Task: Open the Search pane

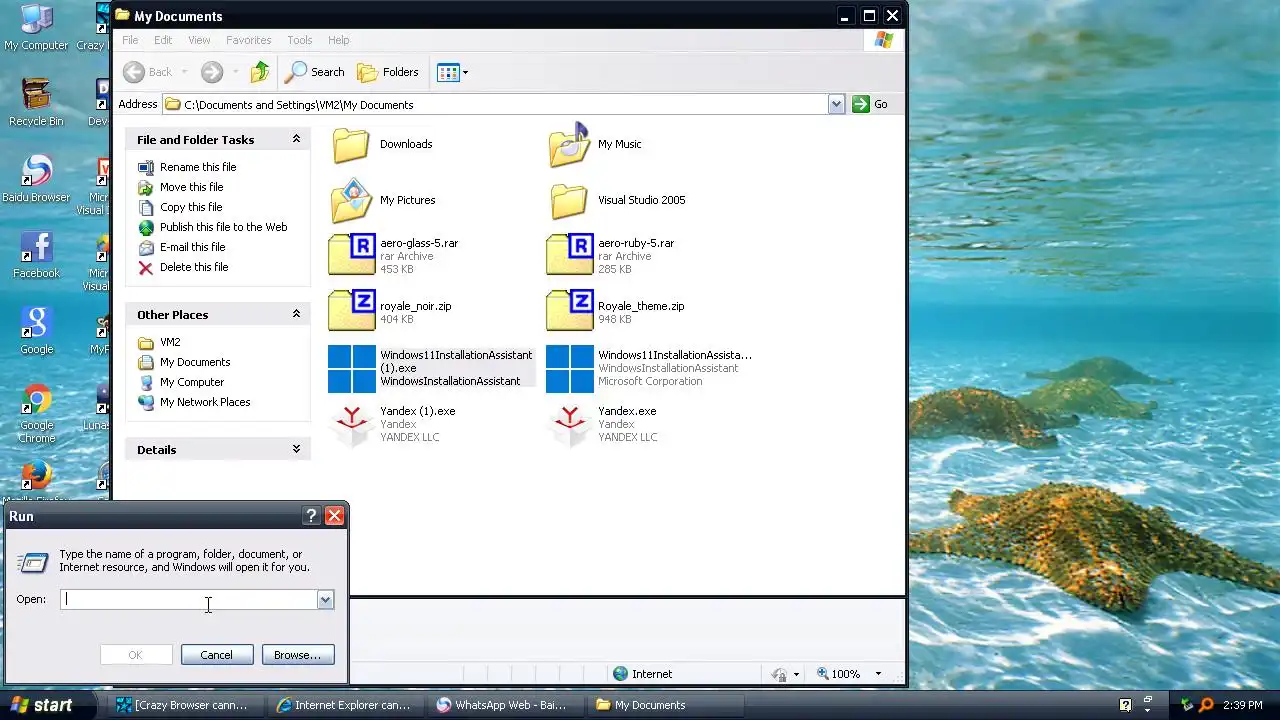Action: [314, 72]
